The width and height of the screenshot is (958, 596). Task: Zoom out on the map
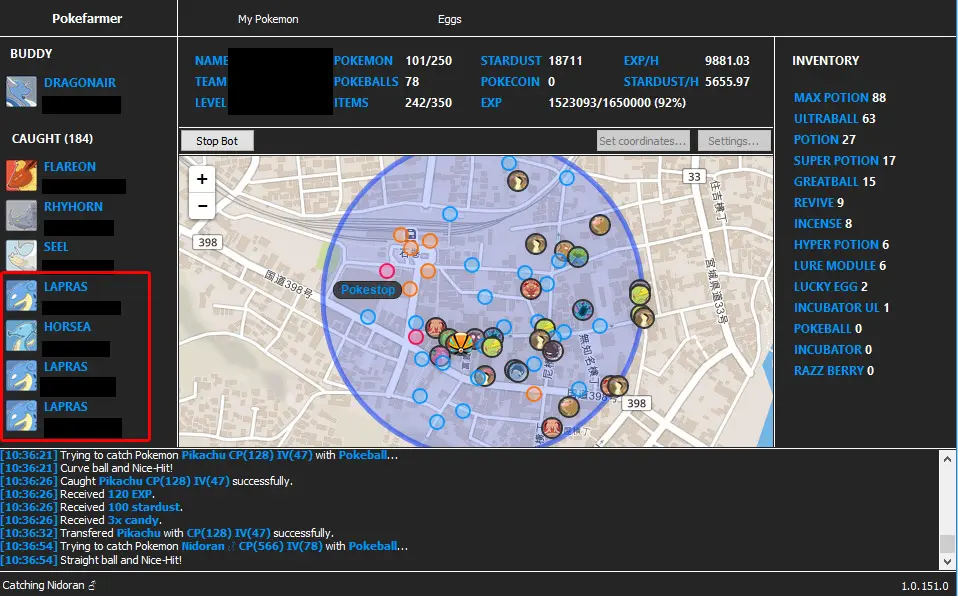[202, 206]
